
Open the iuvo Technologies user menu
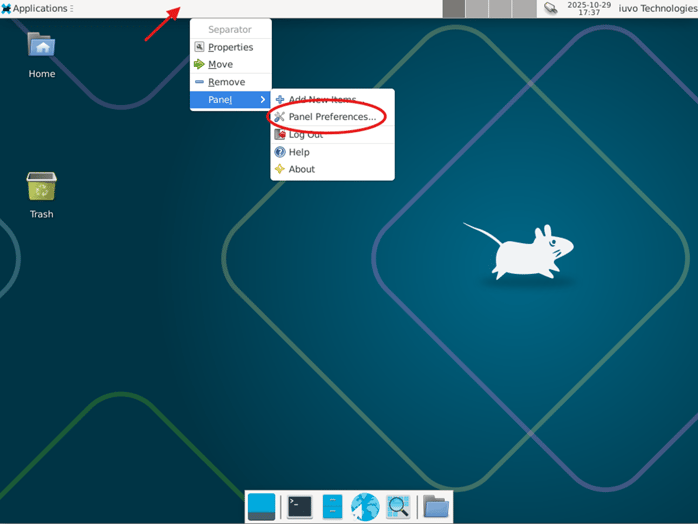click(x=657, y=9)
